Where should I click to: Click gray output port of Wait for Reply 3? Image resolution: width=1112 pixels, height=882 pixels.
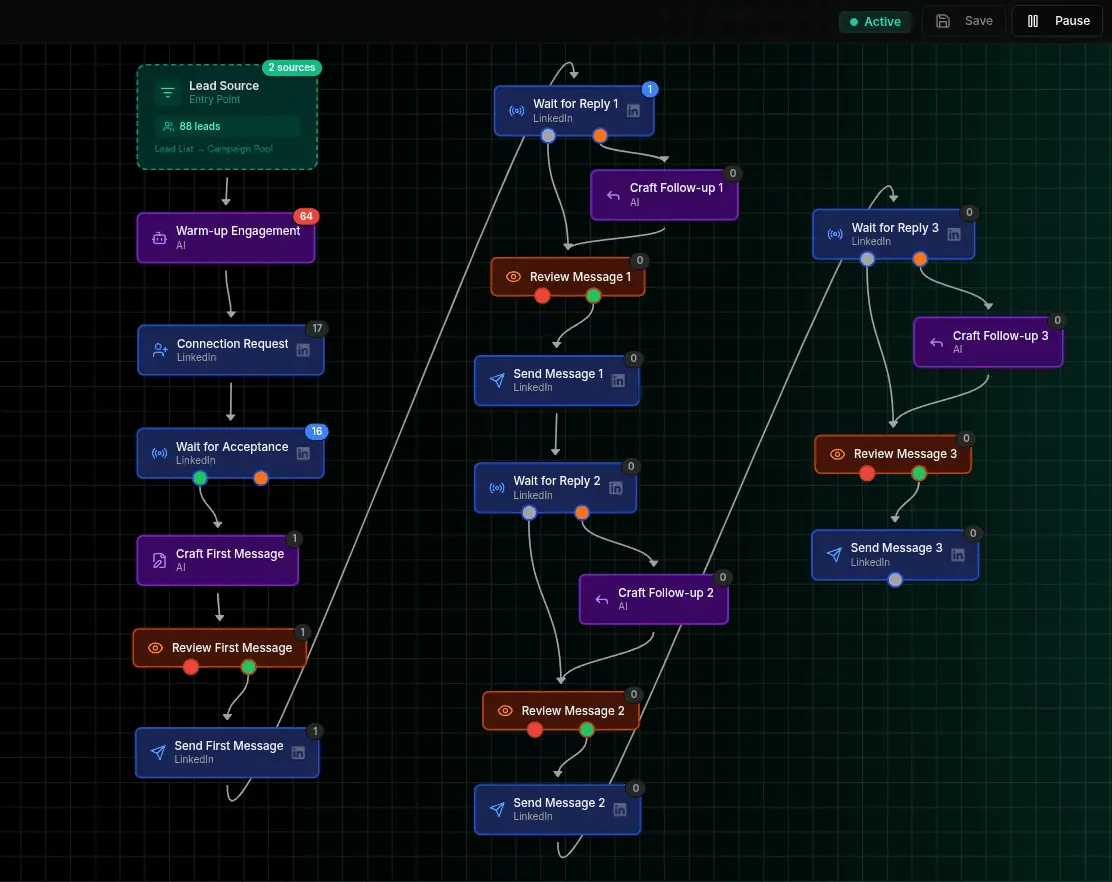867,259
